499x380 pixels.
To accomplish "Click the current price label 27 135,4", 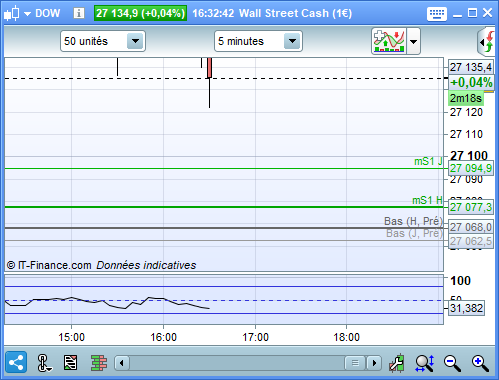I will click(471, 67).
